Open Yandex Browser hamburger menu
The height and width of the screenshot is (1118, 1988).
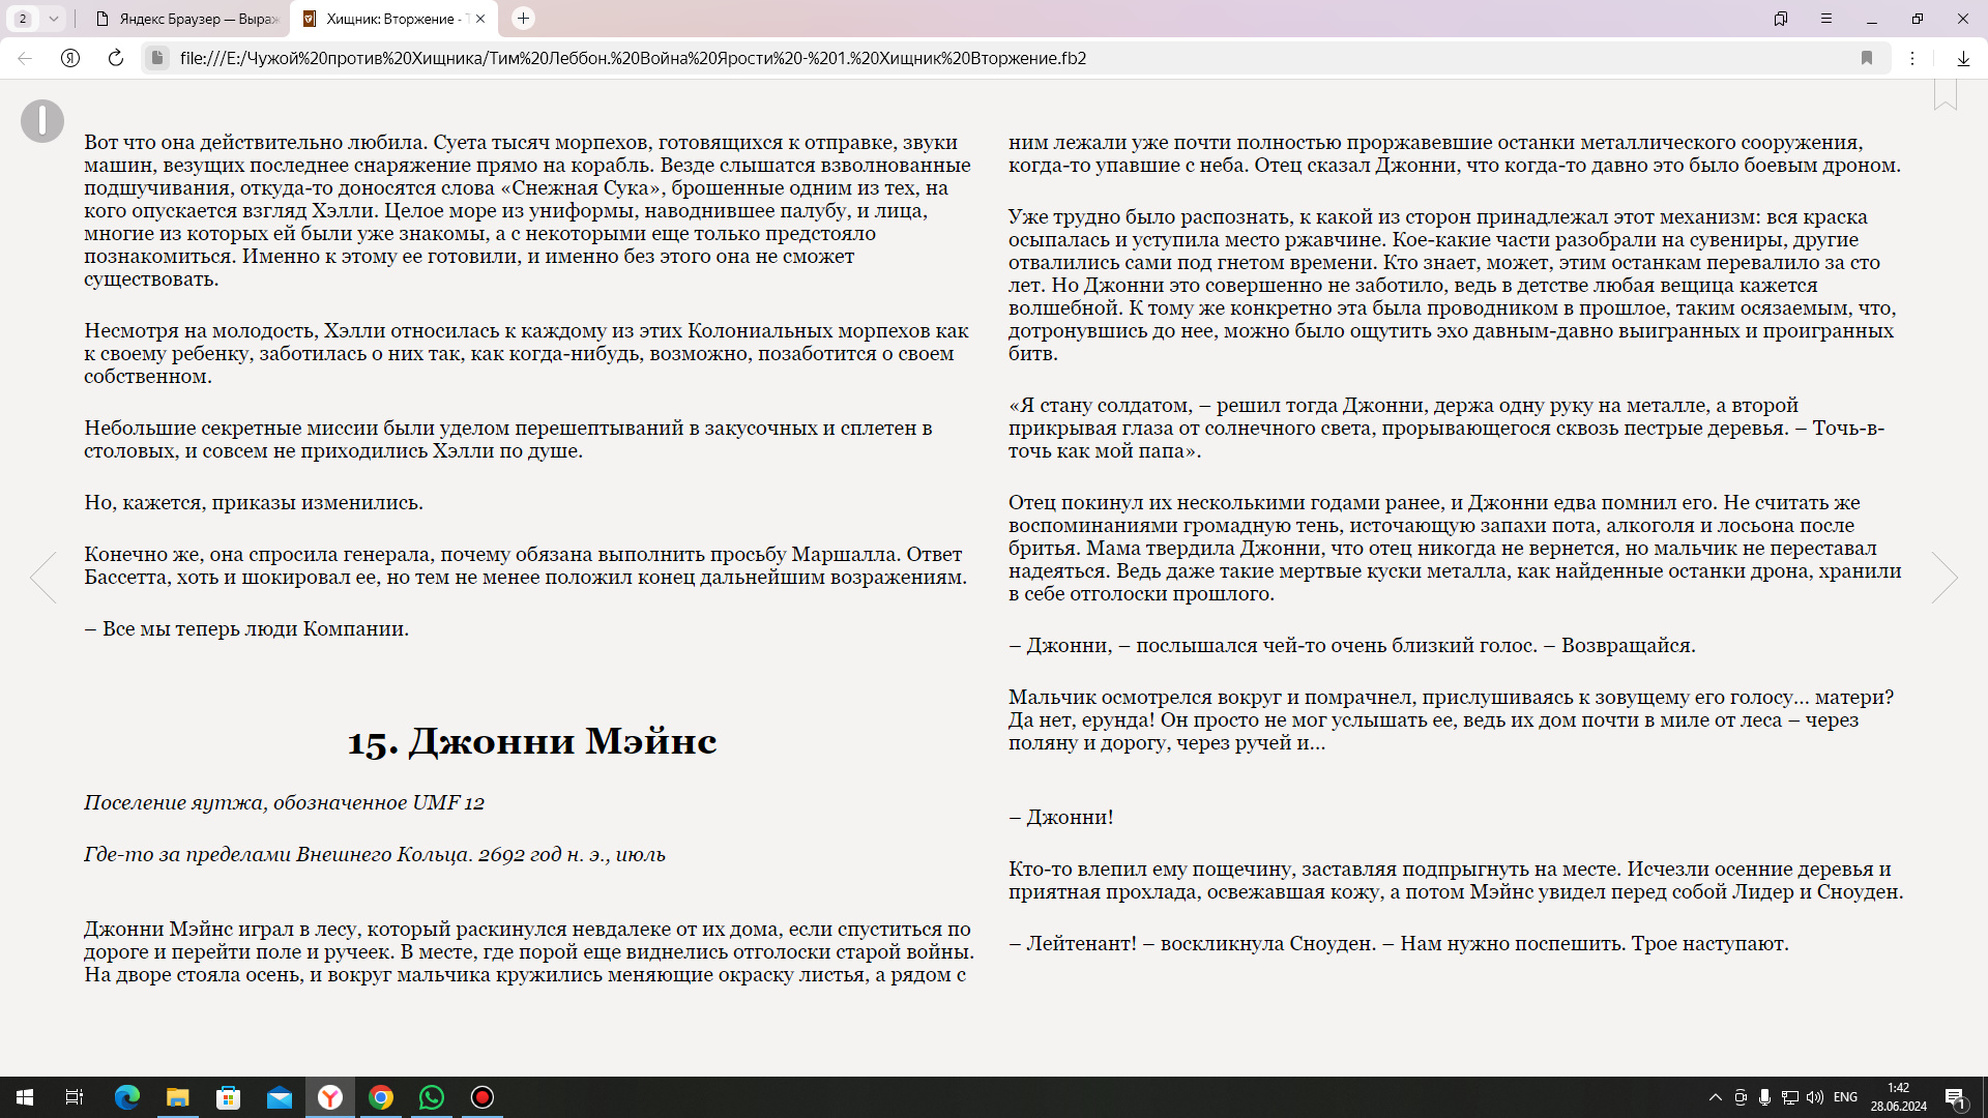click(x=1826, y=18)
